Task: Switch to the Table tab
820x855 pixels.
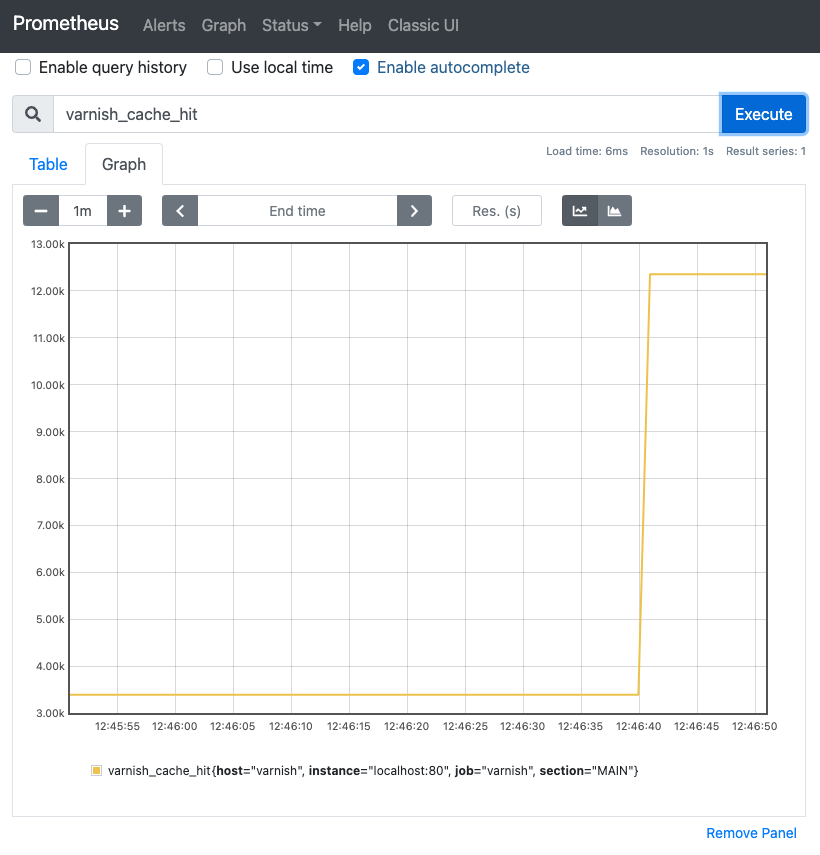Action: click(x=48, y=164)
